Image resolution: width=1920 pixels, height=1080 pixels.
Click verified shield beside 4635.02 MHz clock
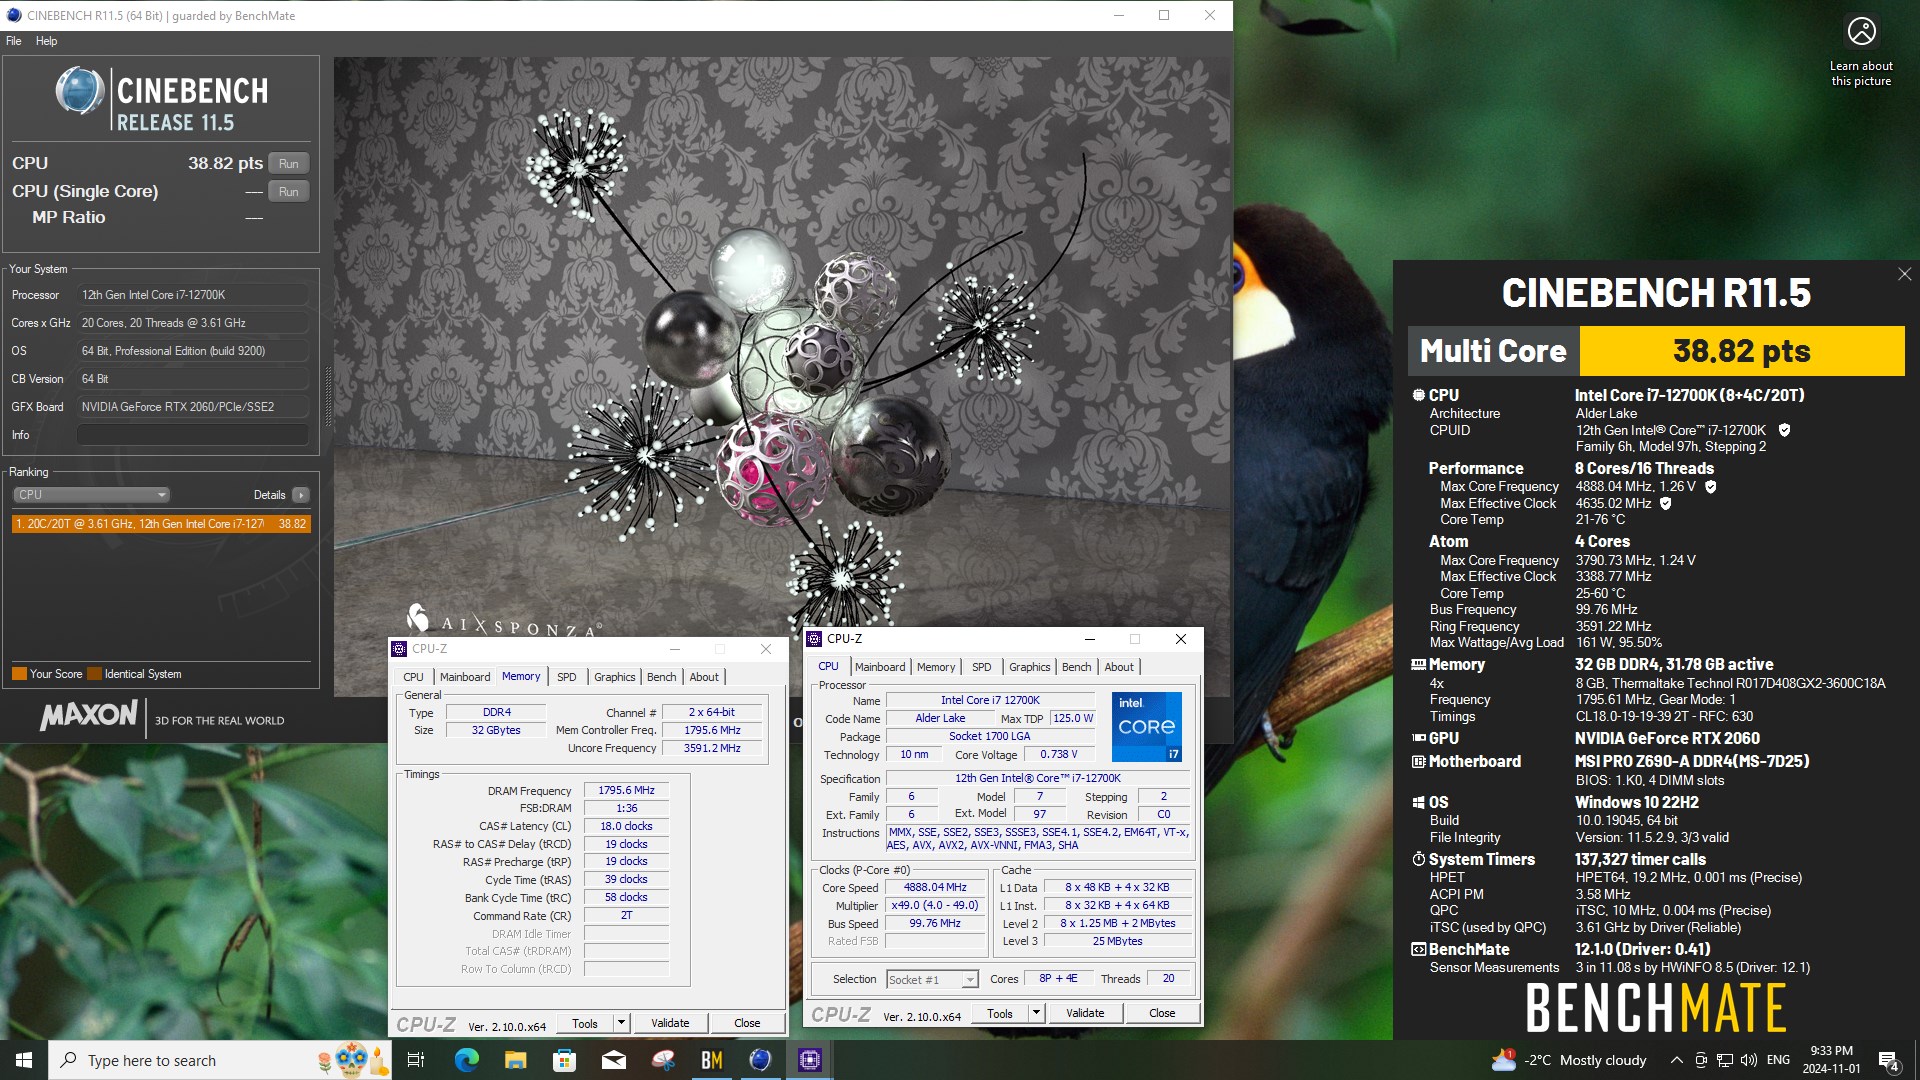1665,504
